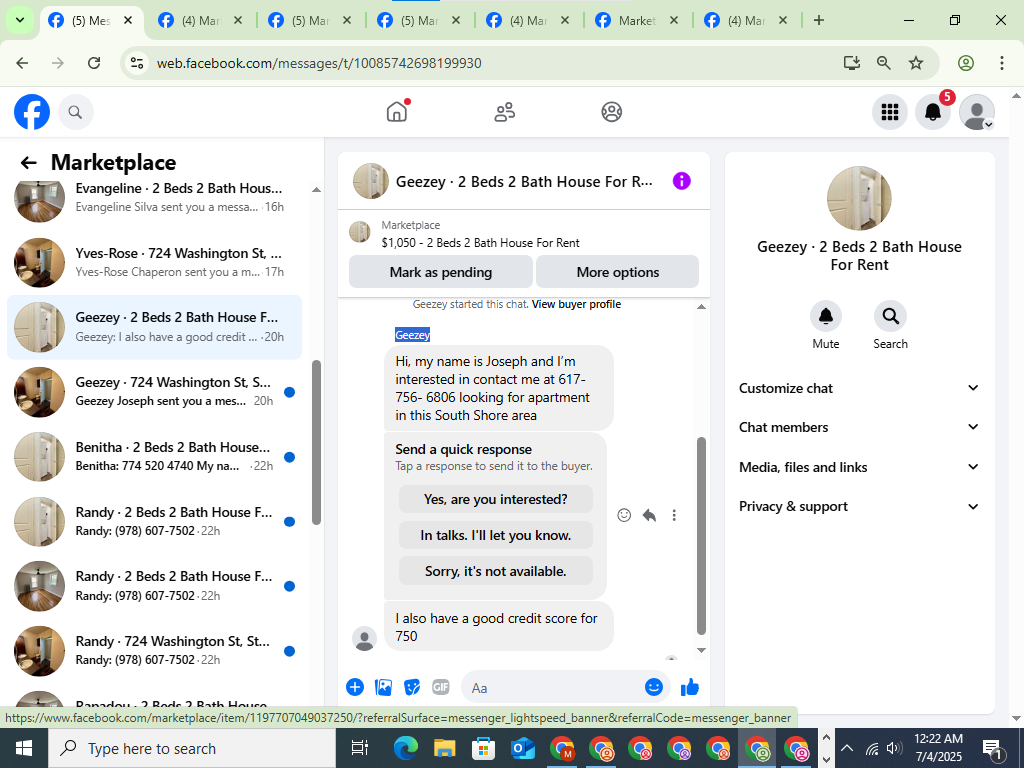Screen dimensions: 1024x768
Task: Open Benitha 2 Beds 2 Bath conversation
Action: tap(155, 456)
